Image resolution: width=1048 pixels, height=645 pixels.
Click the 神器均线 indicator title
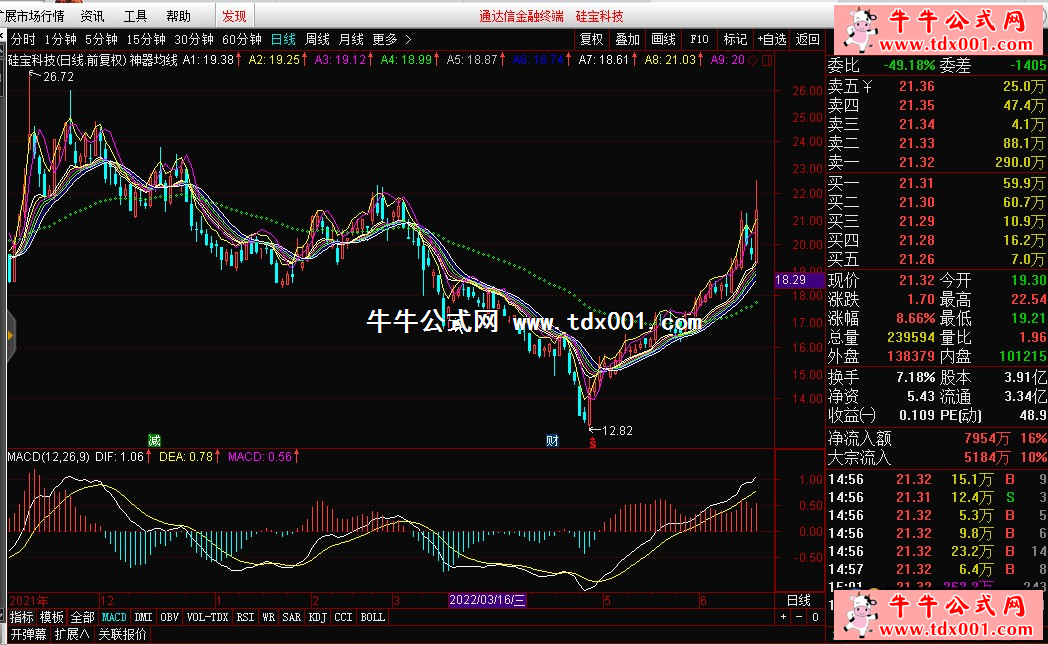pos(154,60)
